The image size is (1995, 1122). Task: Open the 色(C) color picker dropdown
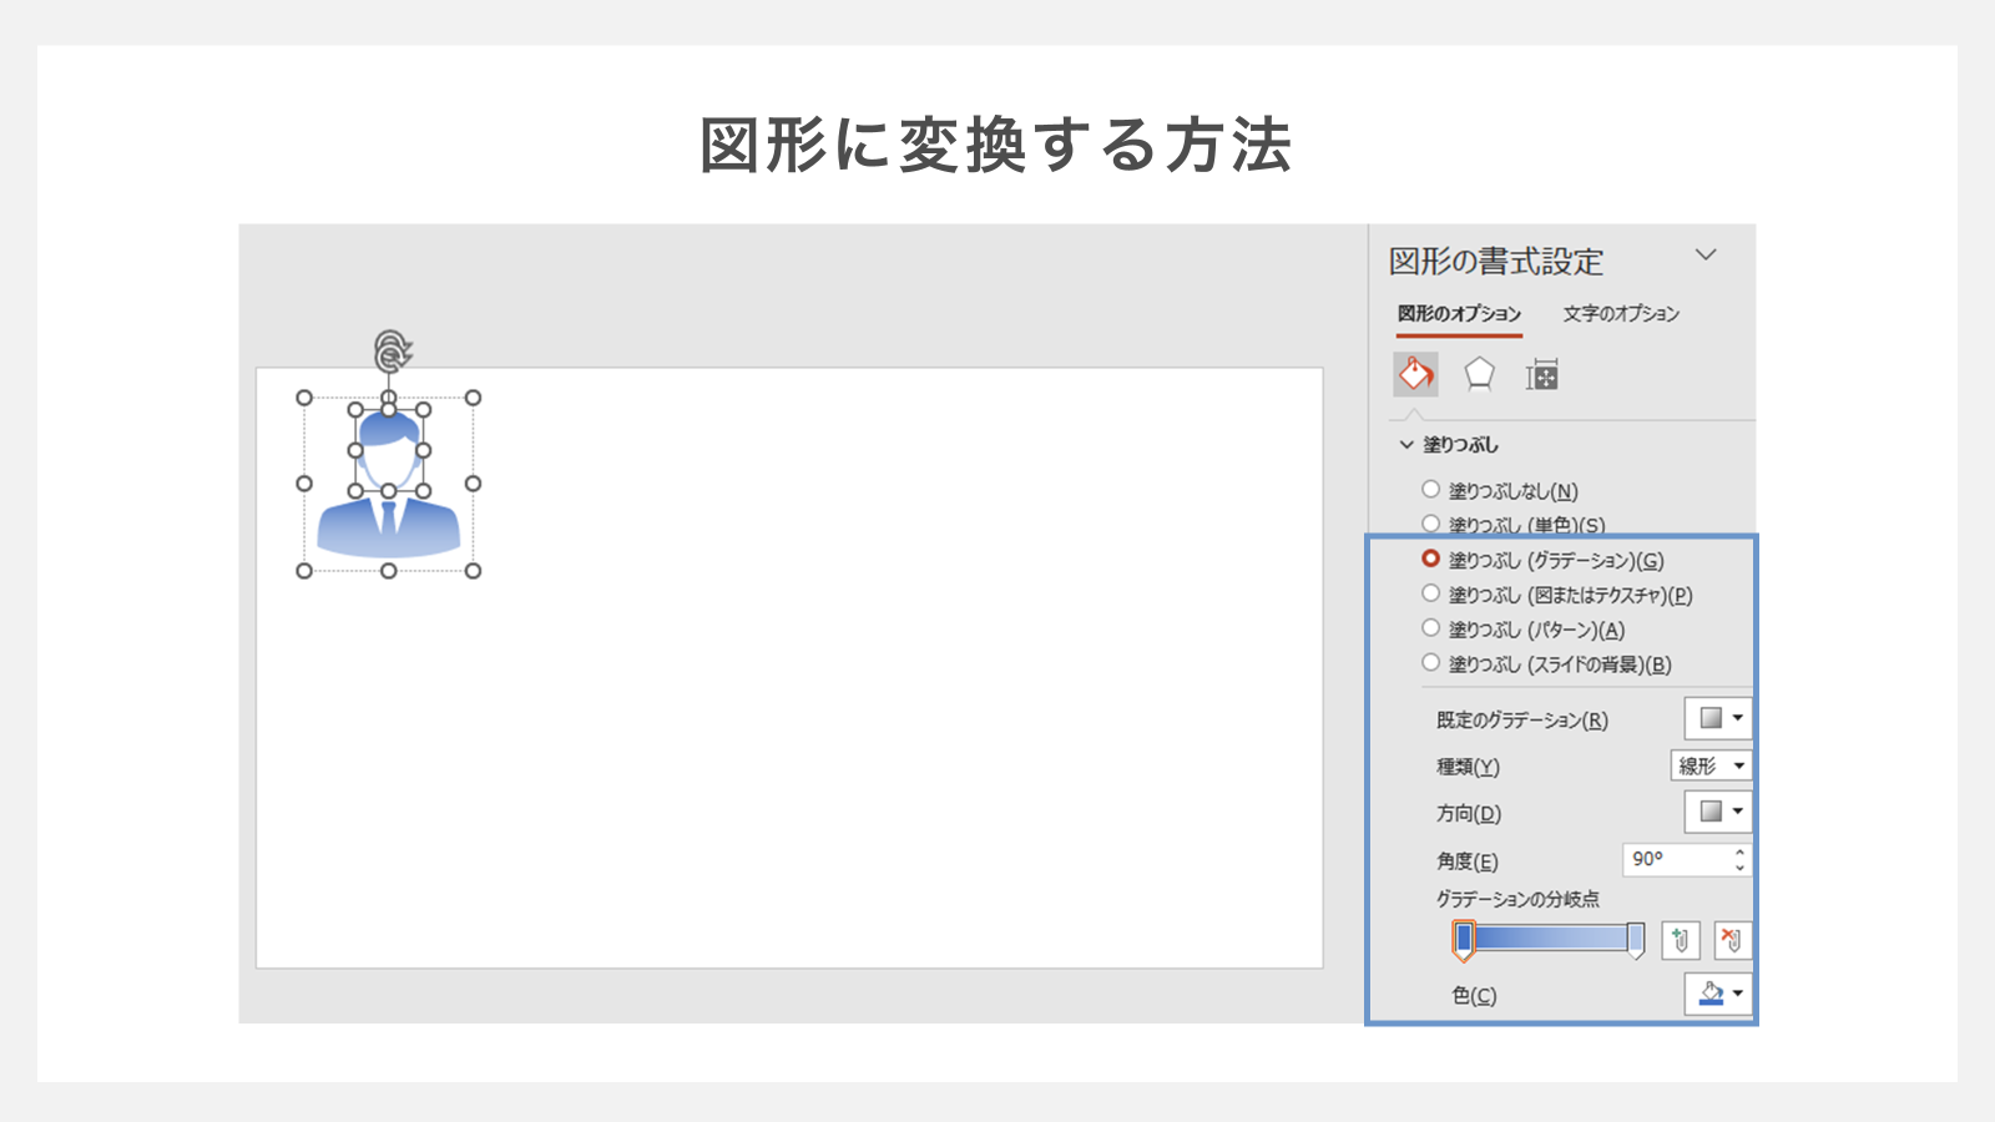click(x=1718, y=994)
